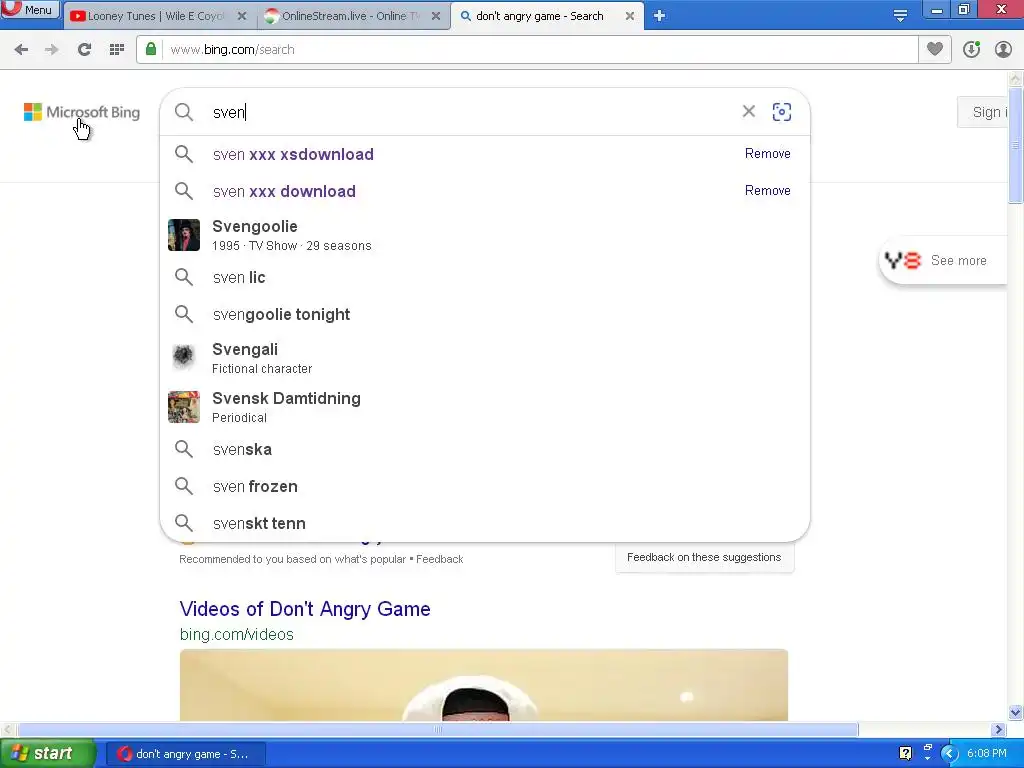Click the Microsoft Bing logo
Image resolution: width=1024 pixels, height=768 pixels.
(82, 112)
